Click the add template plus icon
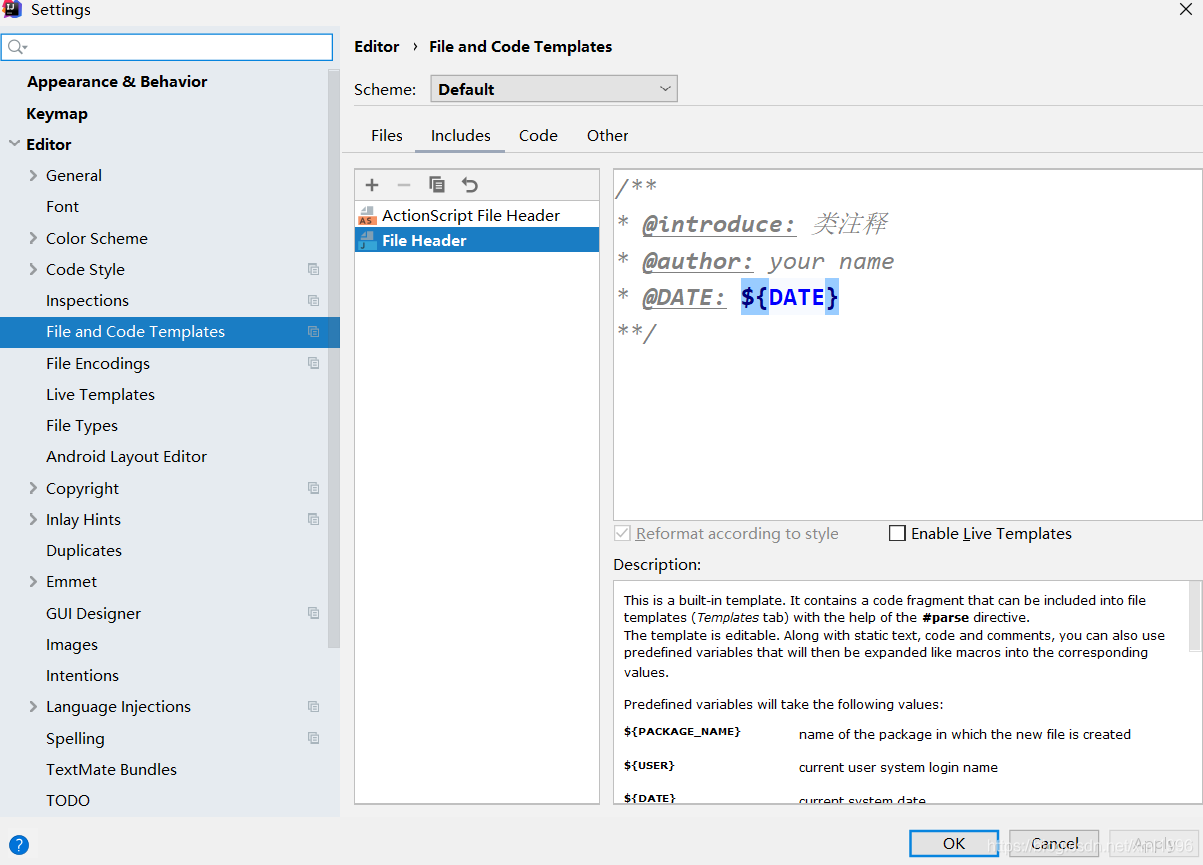This screenshot has width=1203, height=865. point(372,185)
